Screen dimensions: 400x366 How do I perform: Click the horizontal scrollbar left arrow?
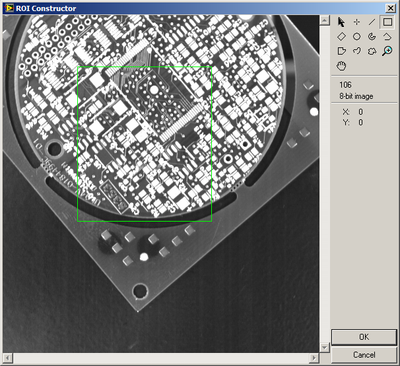(x=8, y=358)
